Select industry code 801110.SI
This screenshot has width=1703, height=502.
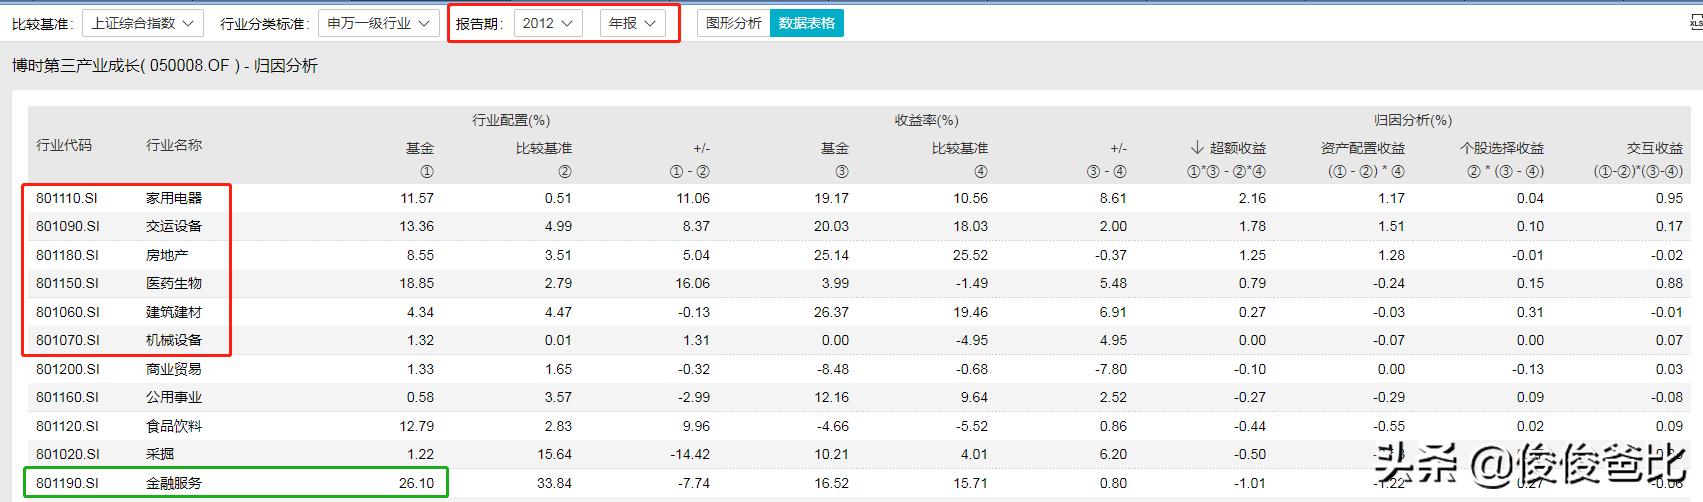point(68,198)
